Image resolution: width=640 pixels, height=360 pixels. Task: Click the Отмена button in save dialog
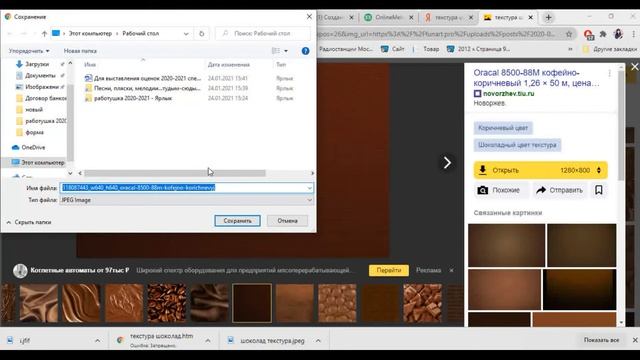point(287,221)
